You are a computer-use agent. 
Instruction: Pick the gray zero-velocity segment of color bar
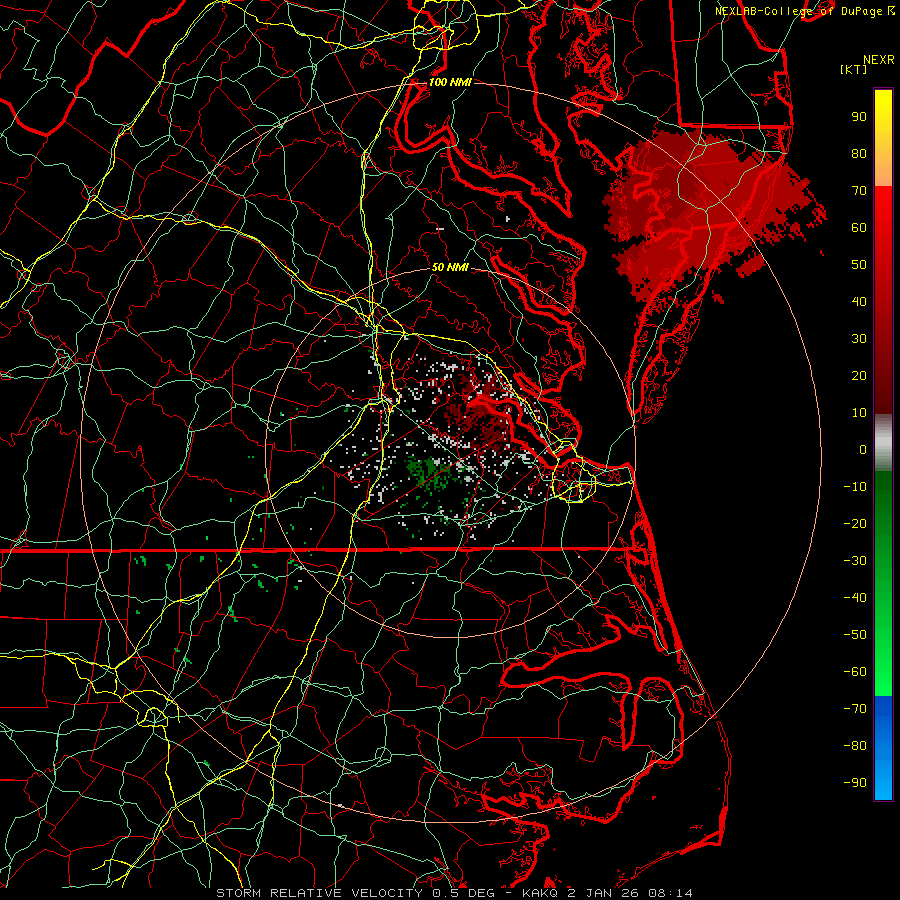(883, 443)
